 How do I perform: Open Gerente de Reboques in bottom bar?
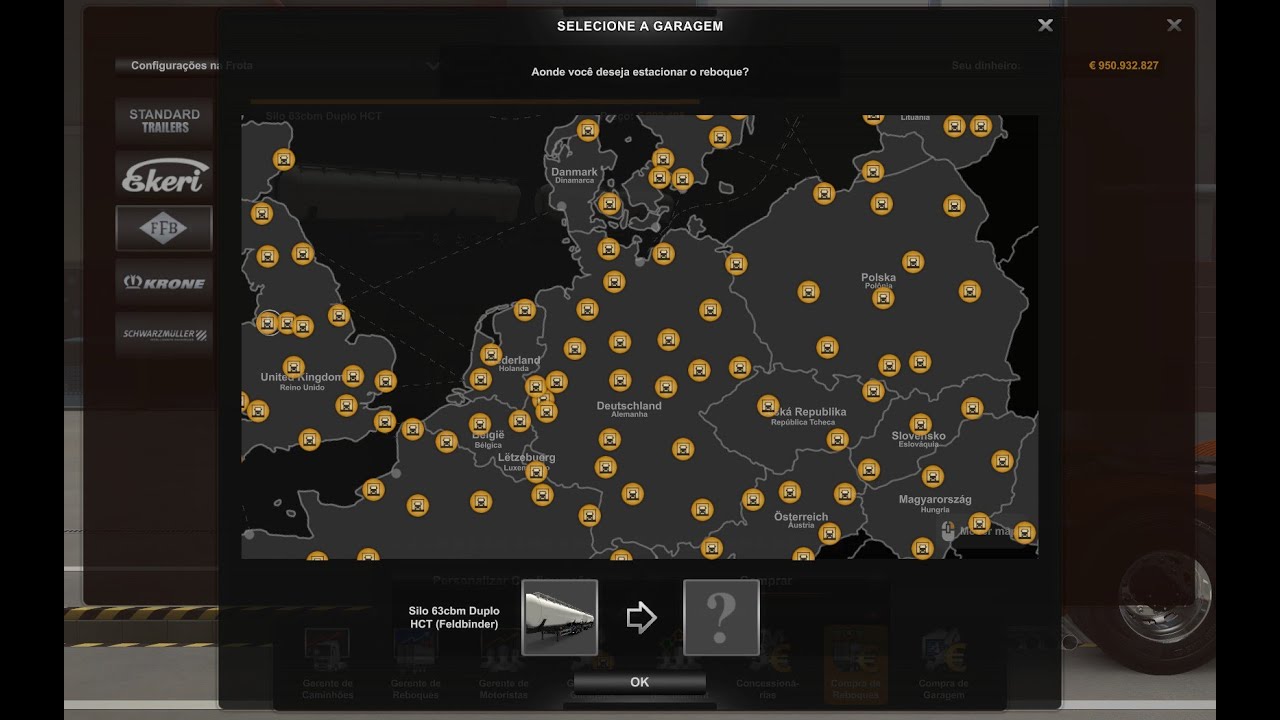(x=416, y=665)
